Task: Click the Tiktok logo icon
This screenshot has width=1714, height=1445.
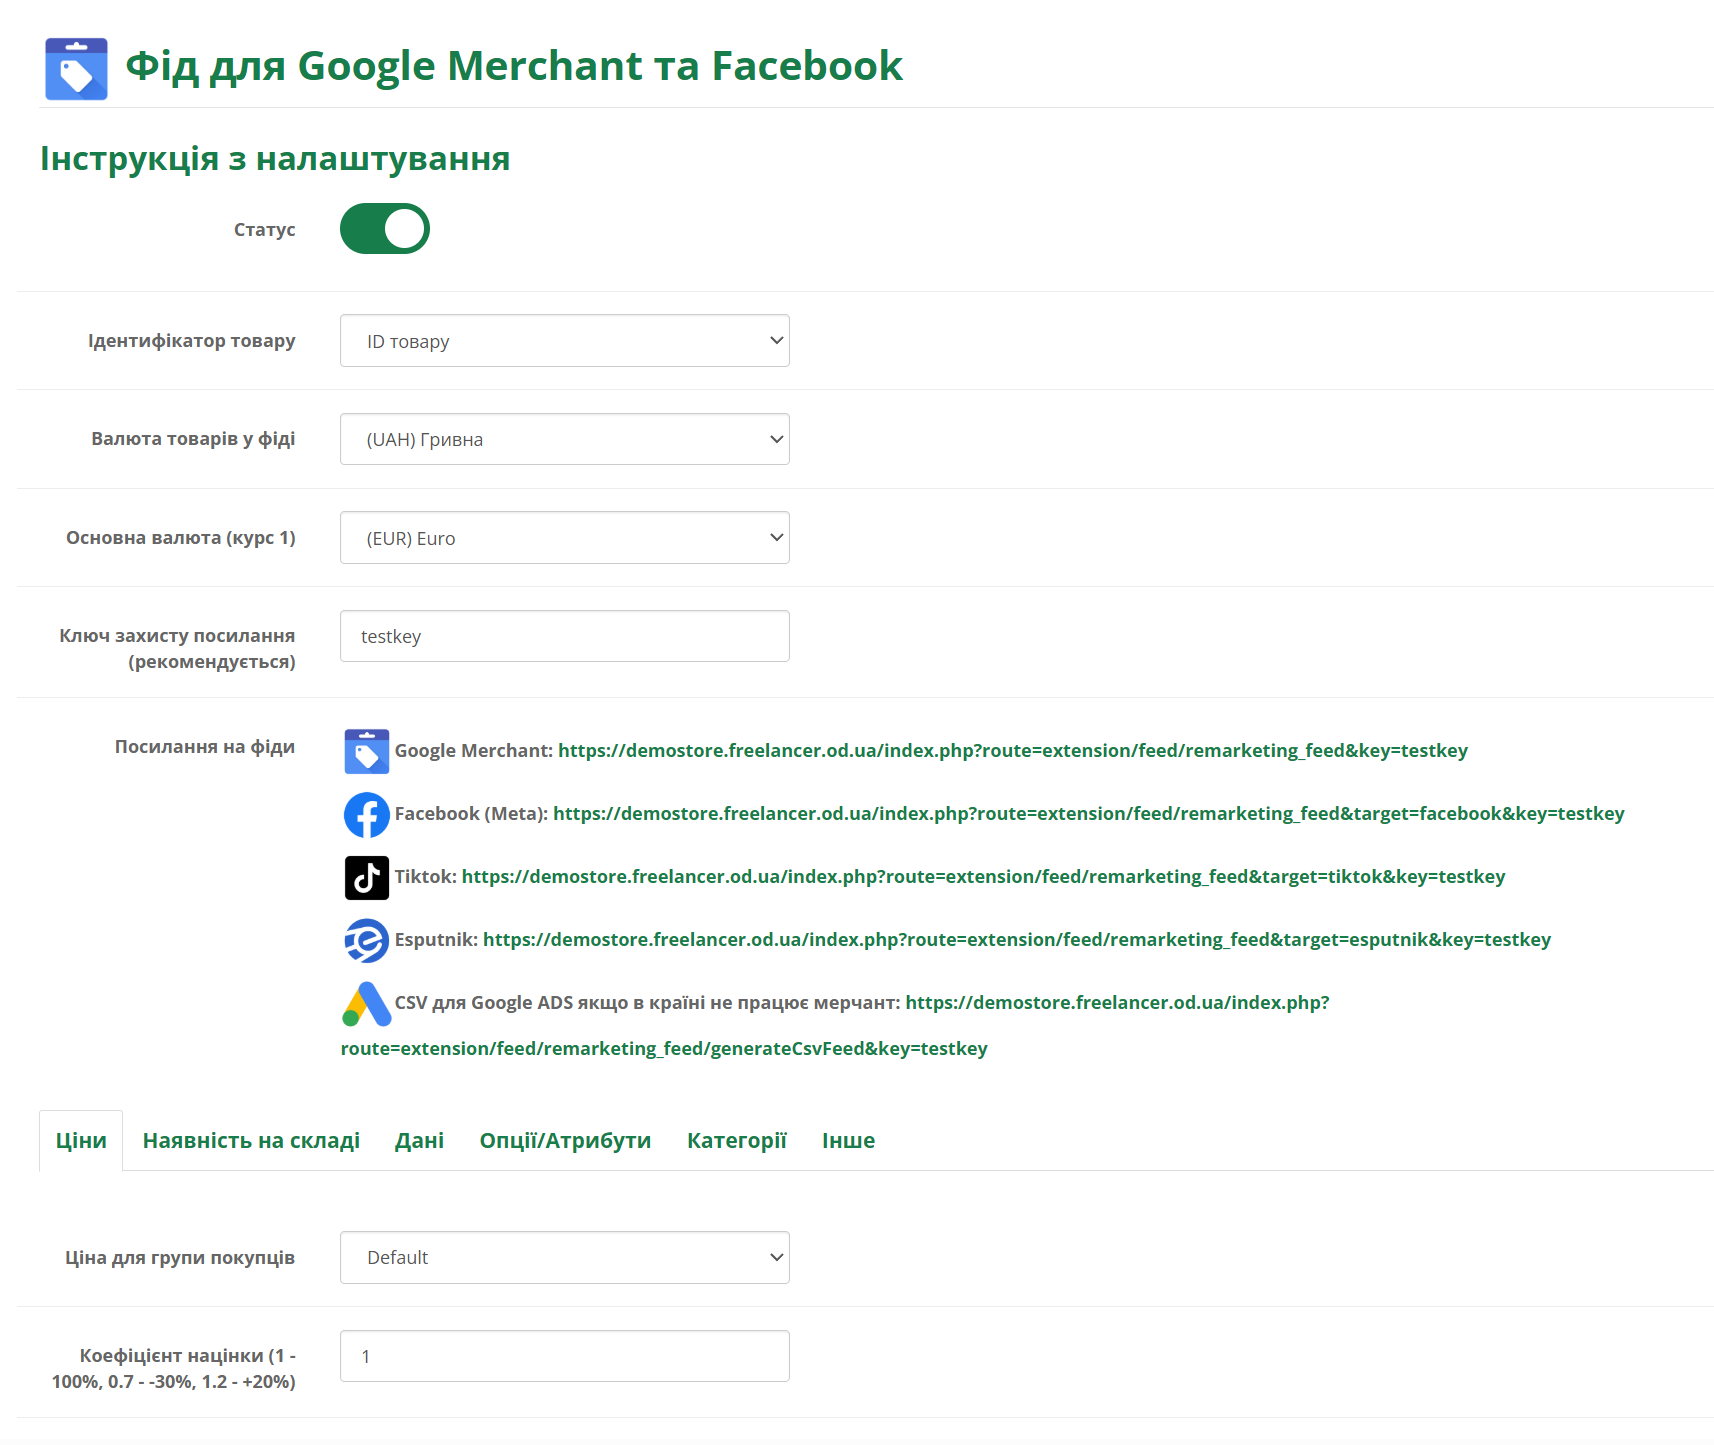Action: [367, 877]
